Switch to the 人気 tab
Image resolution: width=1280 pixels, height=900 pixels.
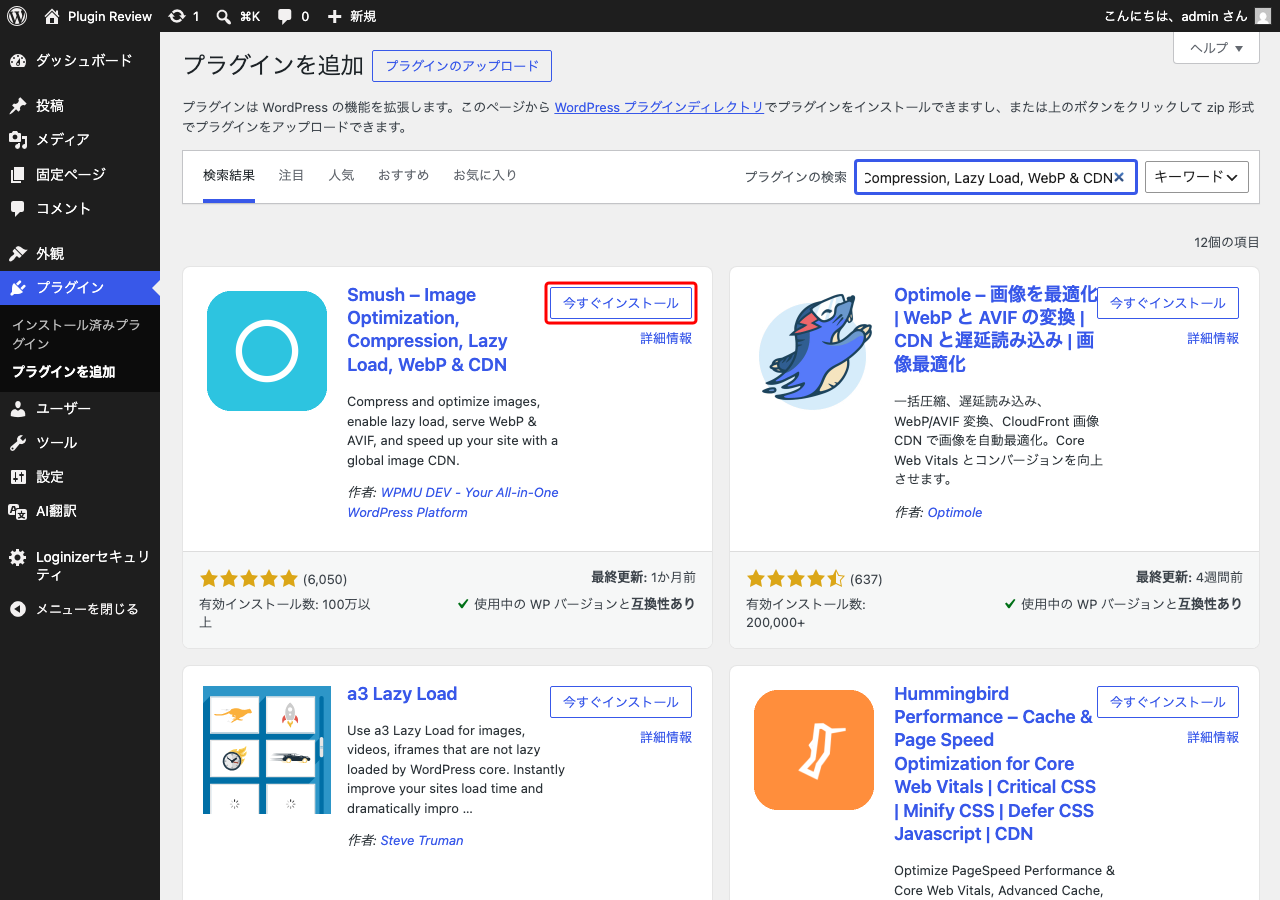[x=341, y=176]
